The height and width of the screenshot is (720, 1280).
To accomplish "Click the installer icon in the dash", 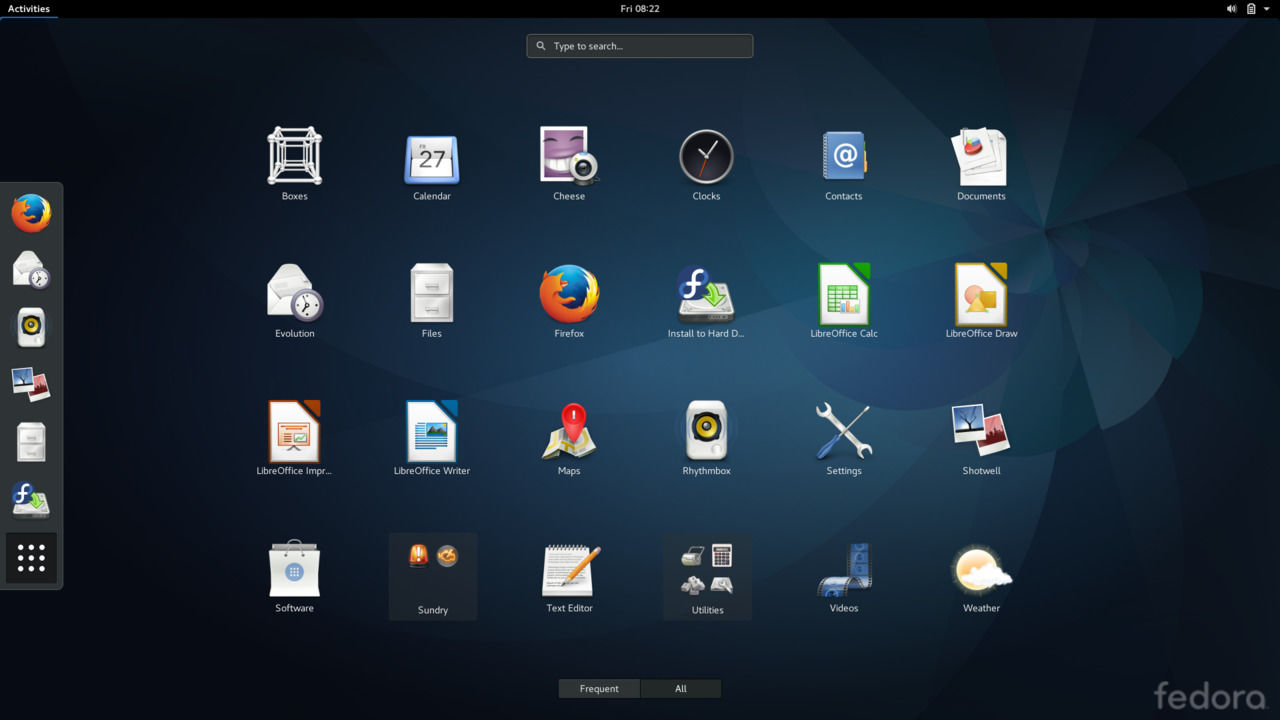I will [x=31, y=500].
